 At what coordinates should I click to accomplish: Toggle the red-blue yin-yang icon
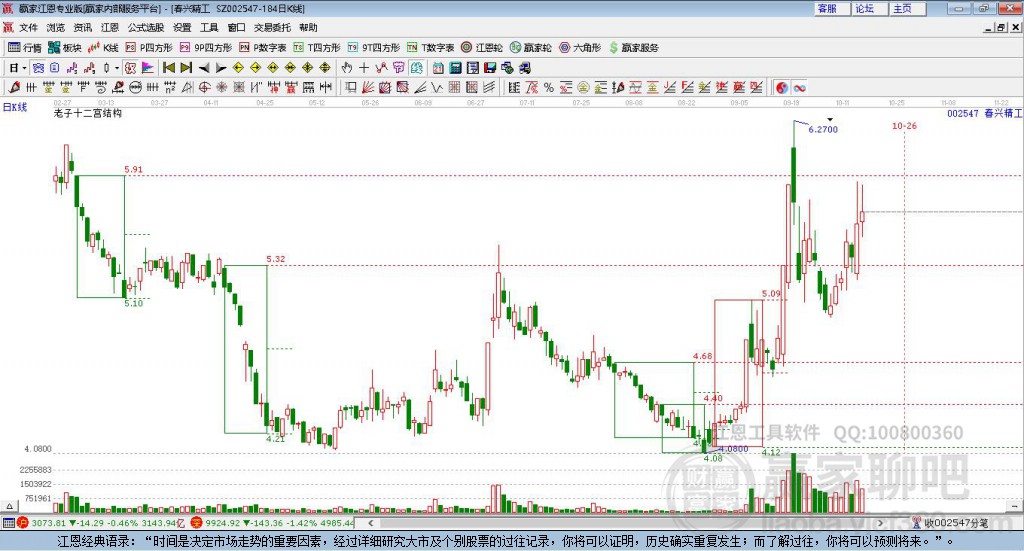click(782, 87)
